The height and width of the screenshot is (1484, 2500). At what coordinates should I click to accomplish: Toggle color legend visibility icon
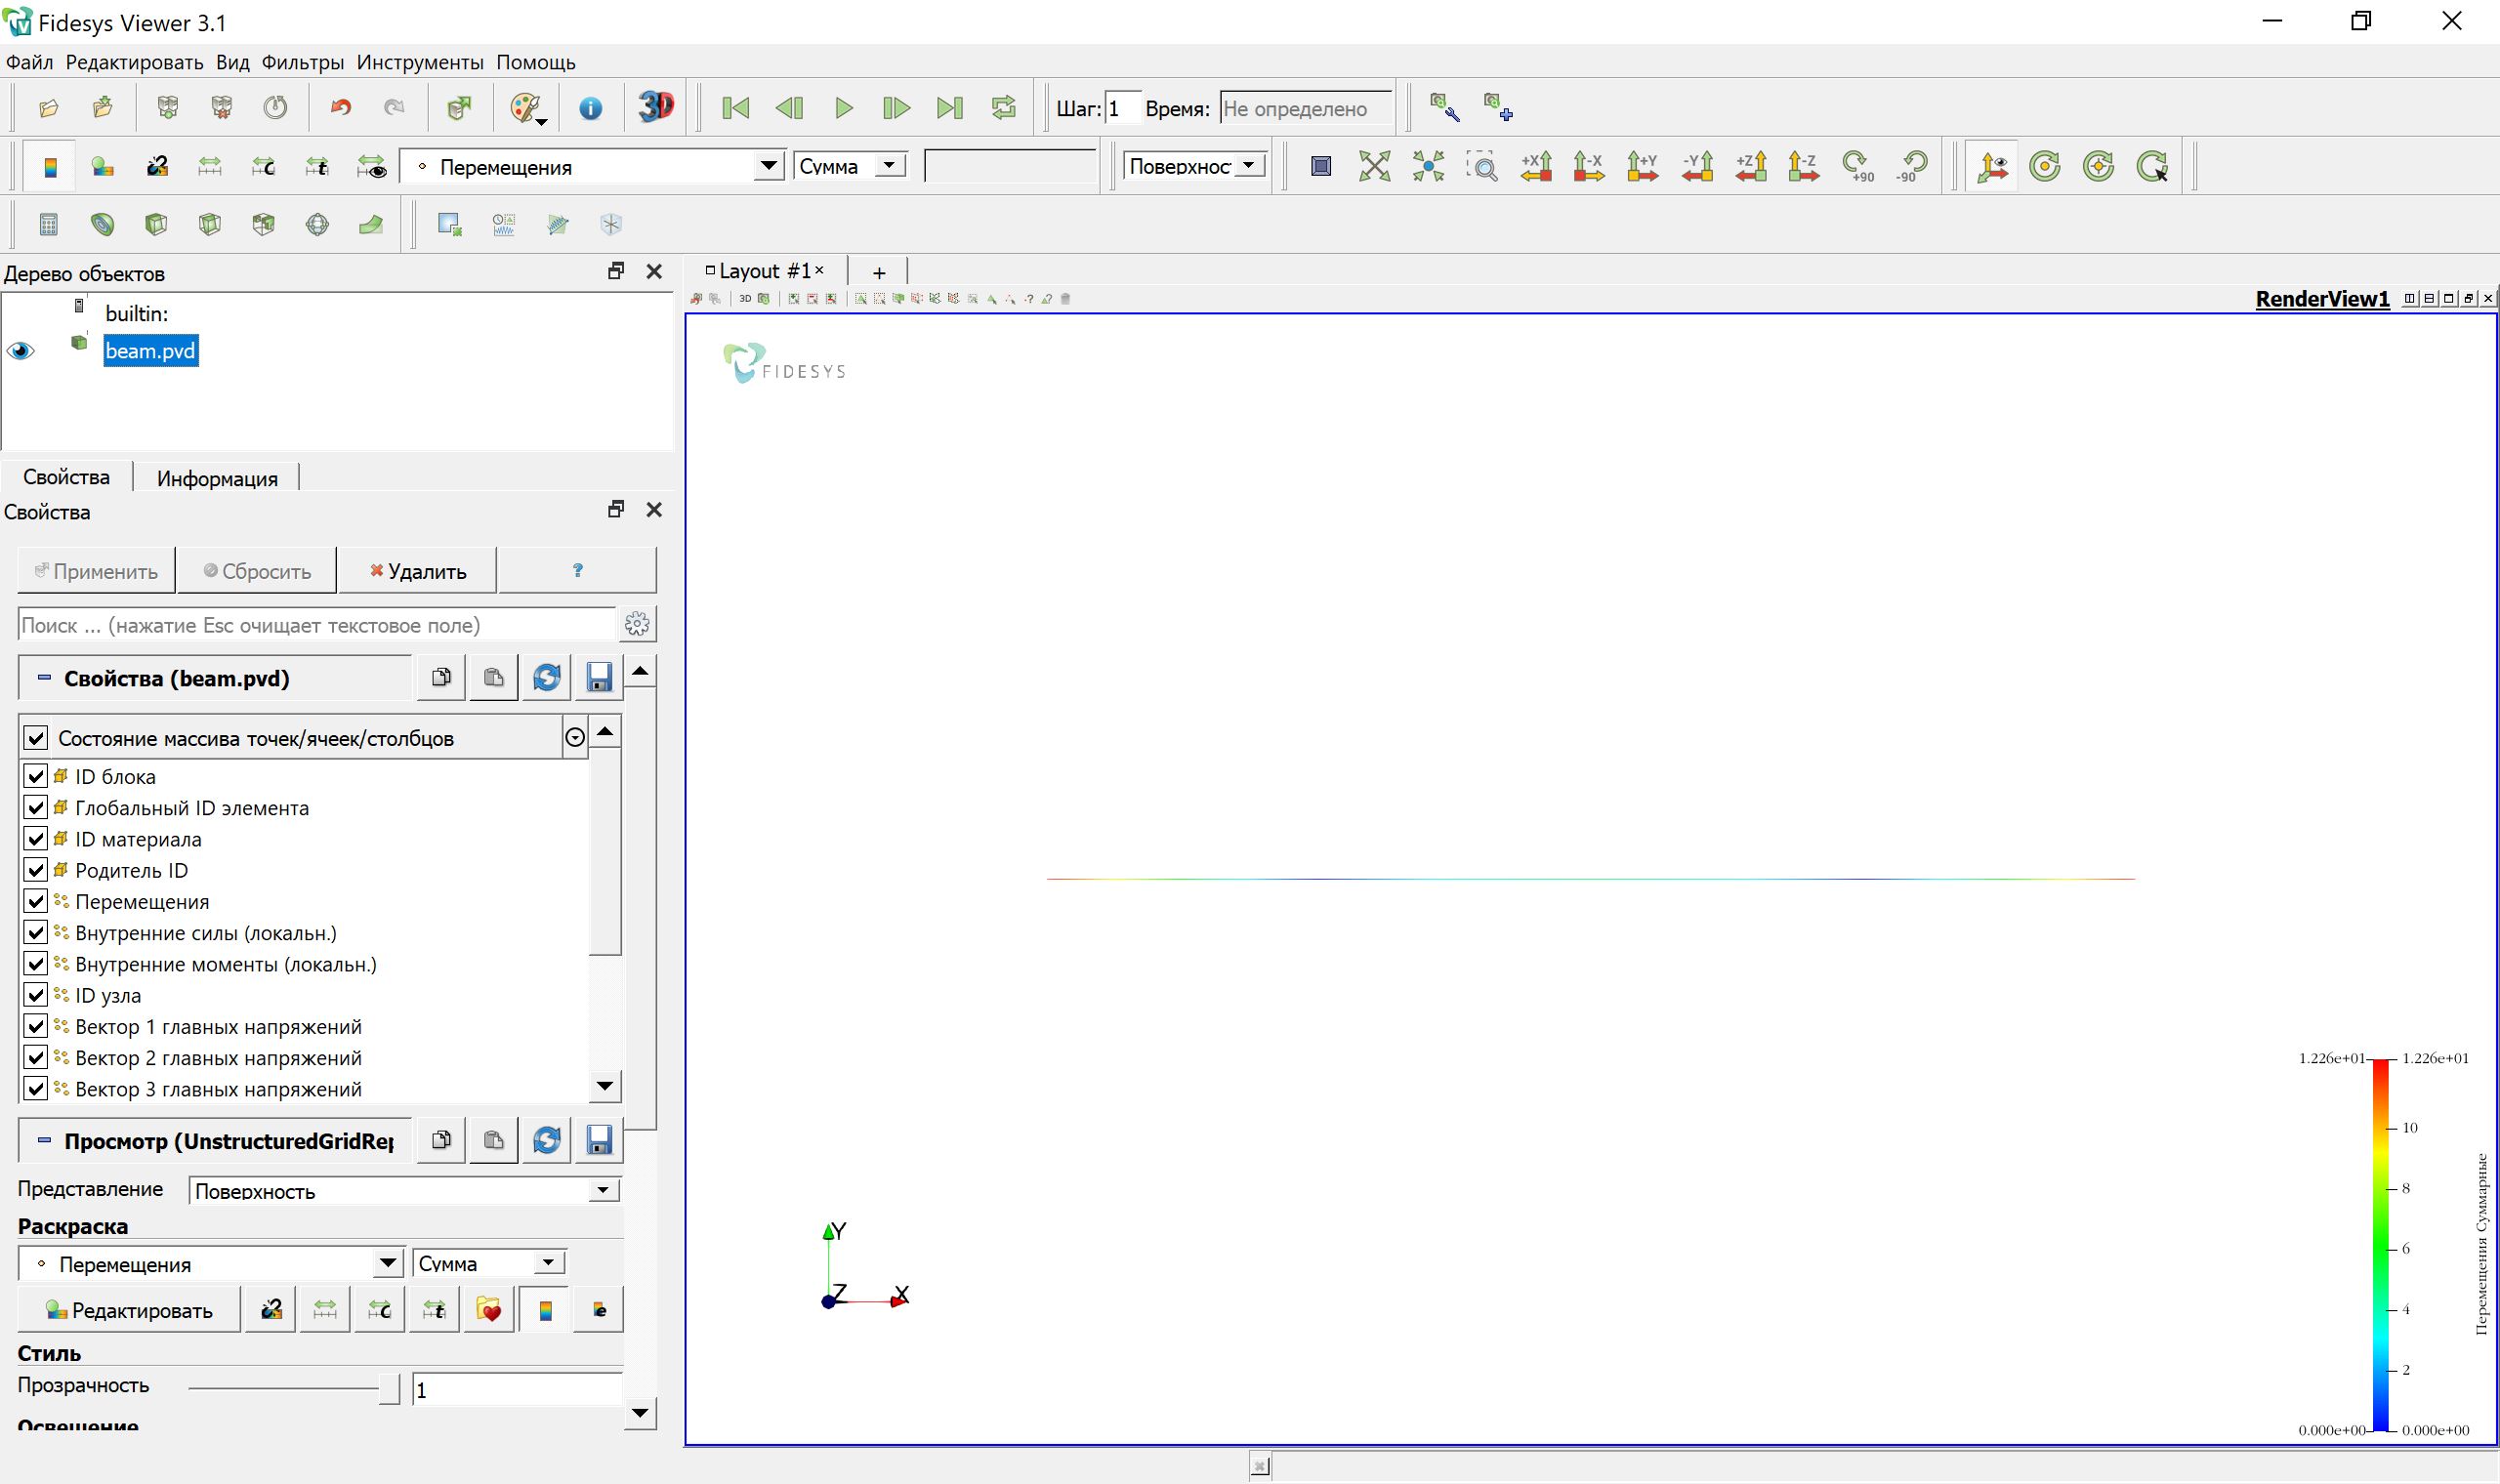[x=49, y=167]
